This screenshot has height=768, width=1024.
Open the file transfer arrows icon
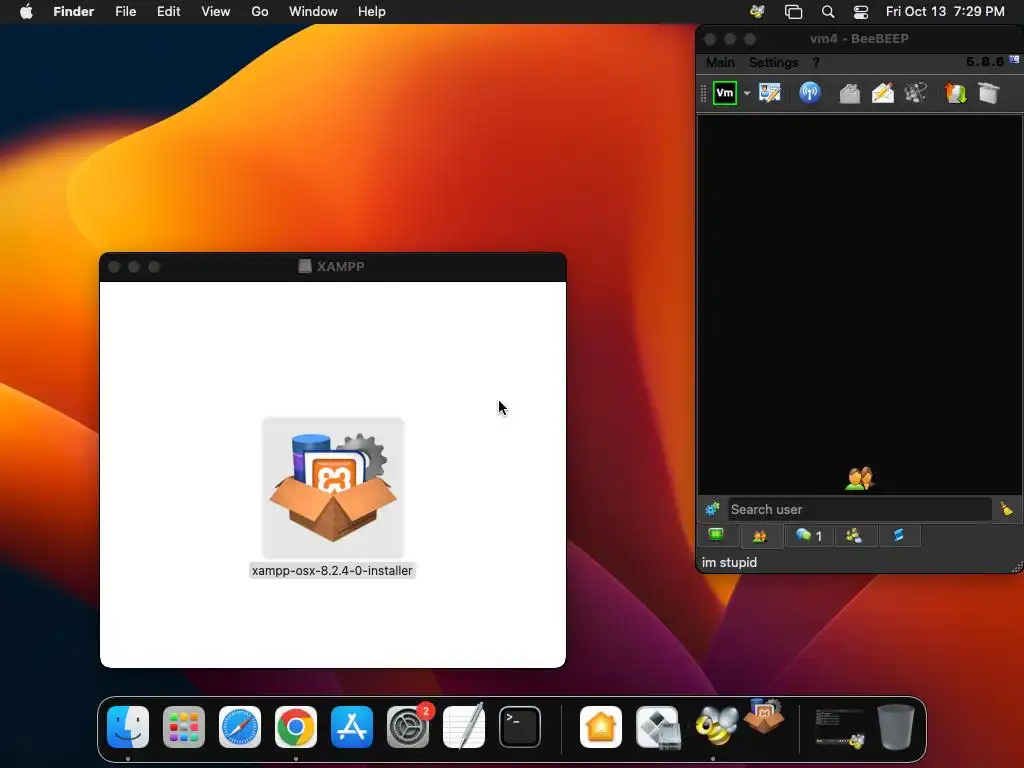[x=955, y=93]
